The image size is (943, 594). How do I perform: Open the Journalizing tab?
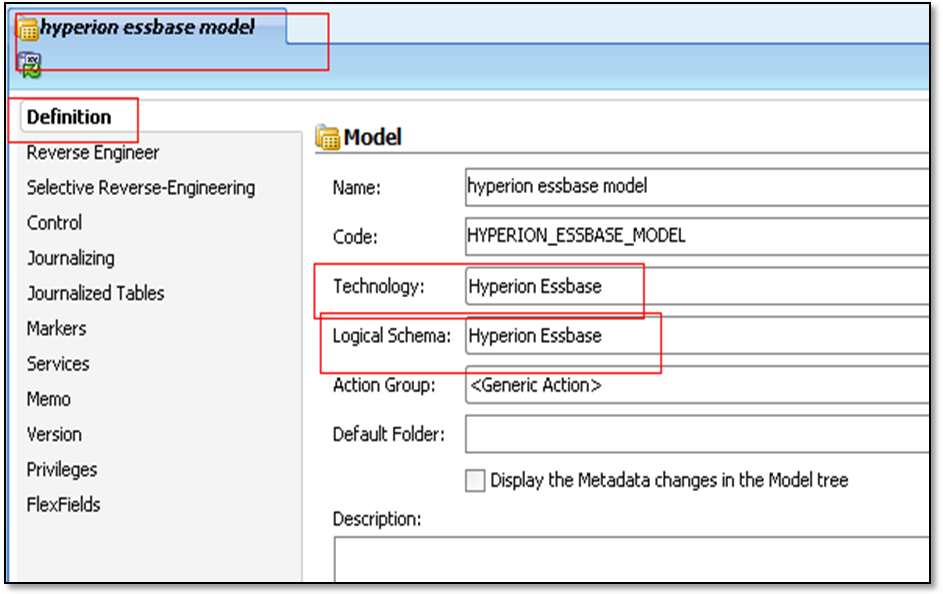coord(70,258)
